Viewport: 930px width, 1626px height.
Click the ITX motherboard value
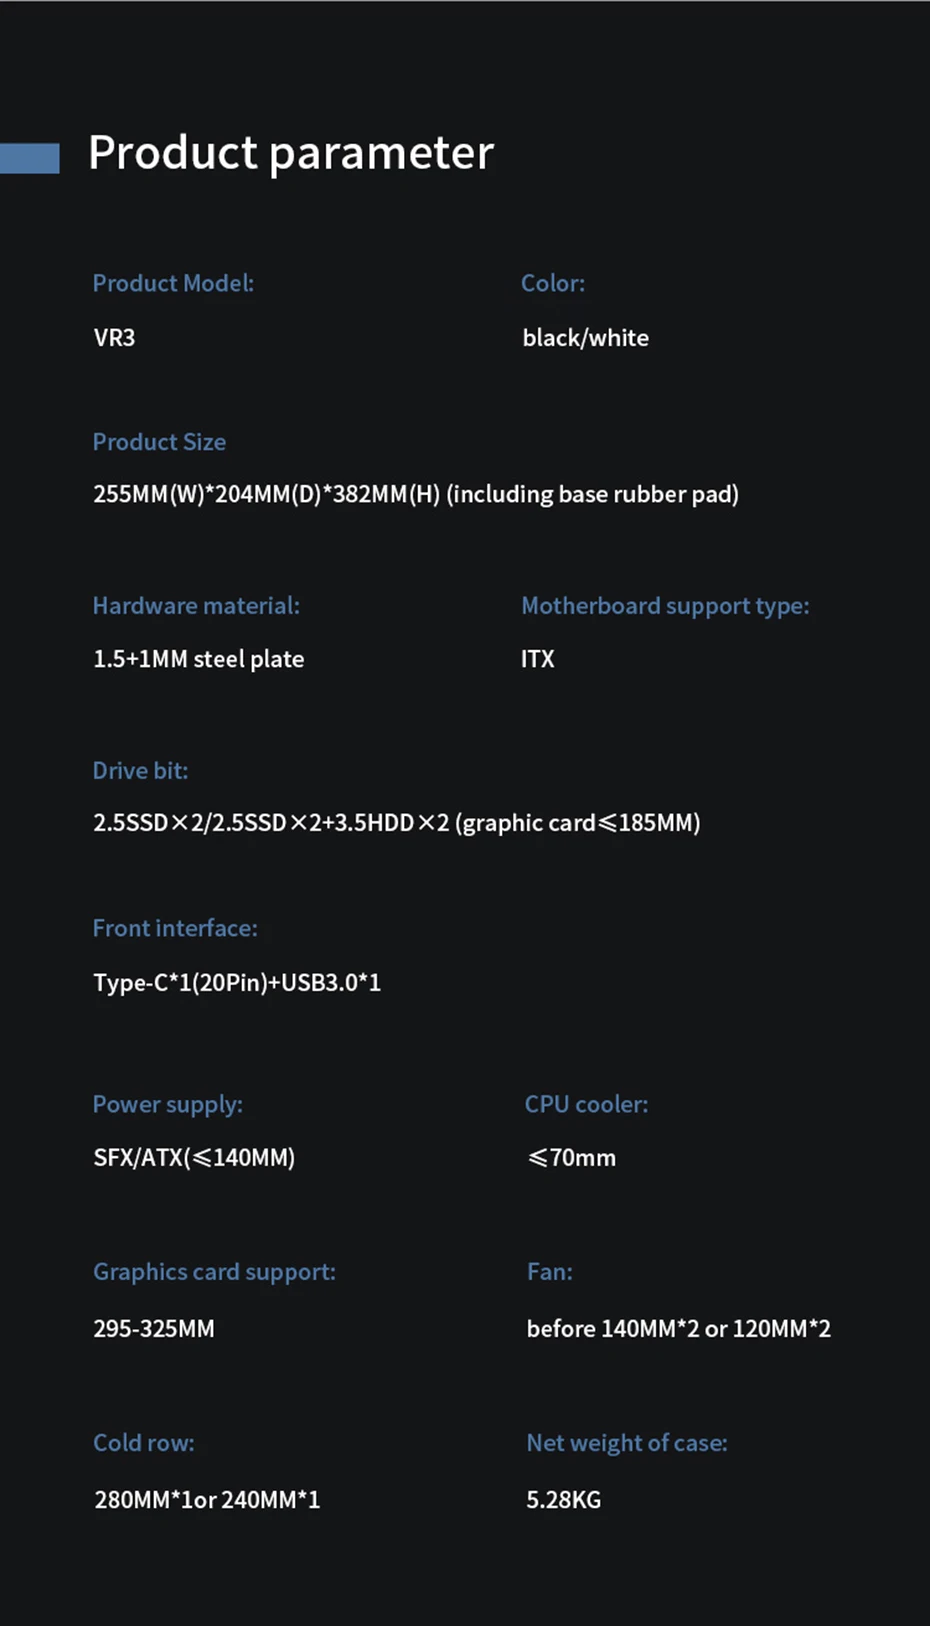click(537, 659)
